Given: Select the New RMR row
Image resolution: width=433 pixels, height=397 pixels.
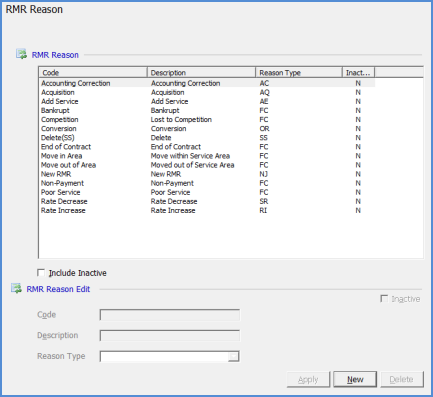Looking at the screenshot, I should (207, 174).
